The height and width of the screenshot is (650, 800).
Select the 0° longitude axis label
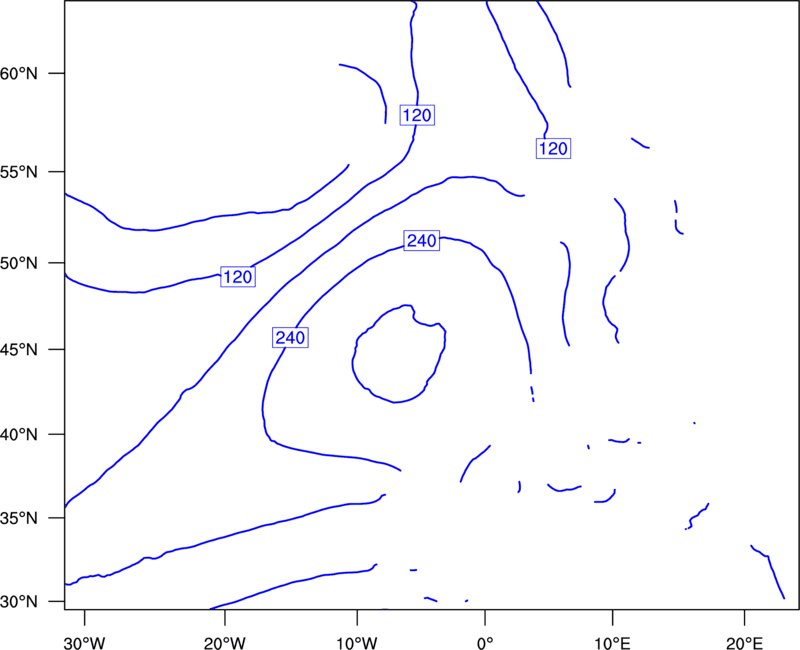[x=485, y=643]
